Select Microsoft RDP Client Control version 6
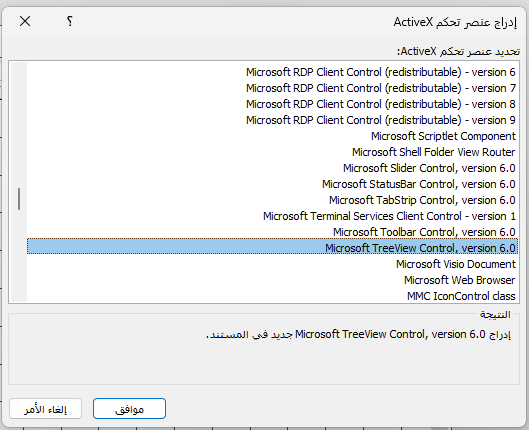The width and height of the screenshot is (529, 430). 272,72
